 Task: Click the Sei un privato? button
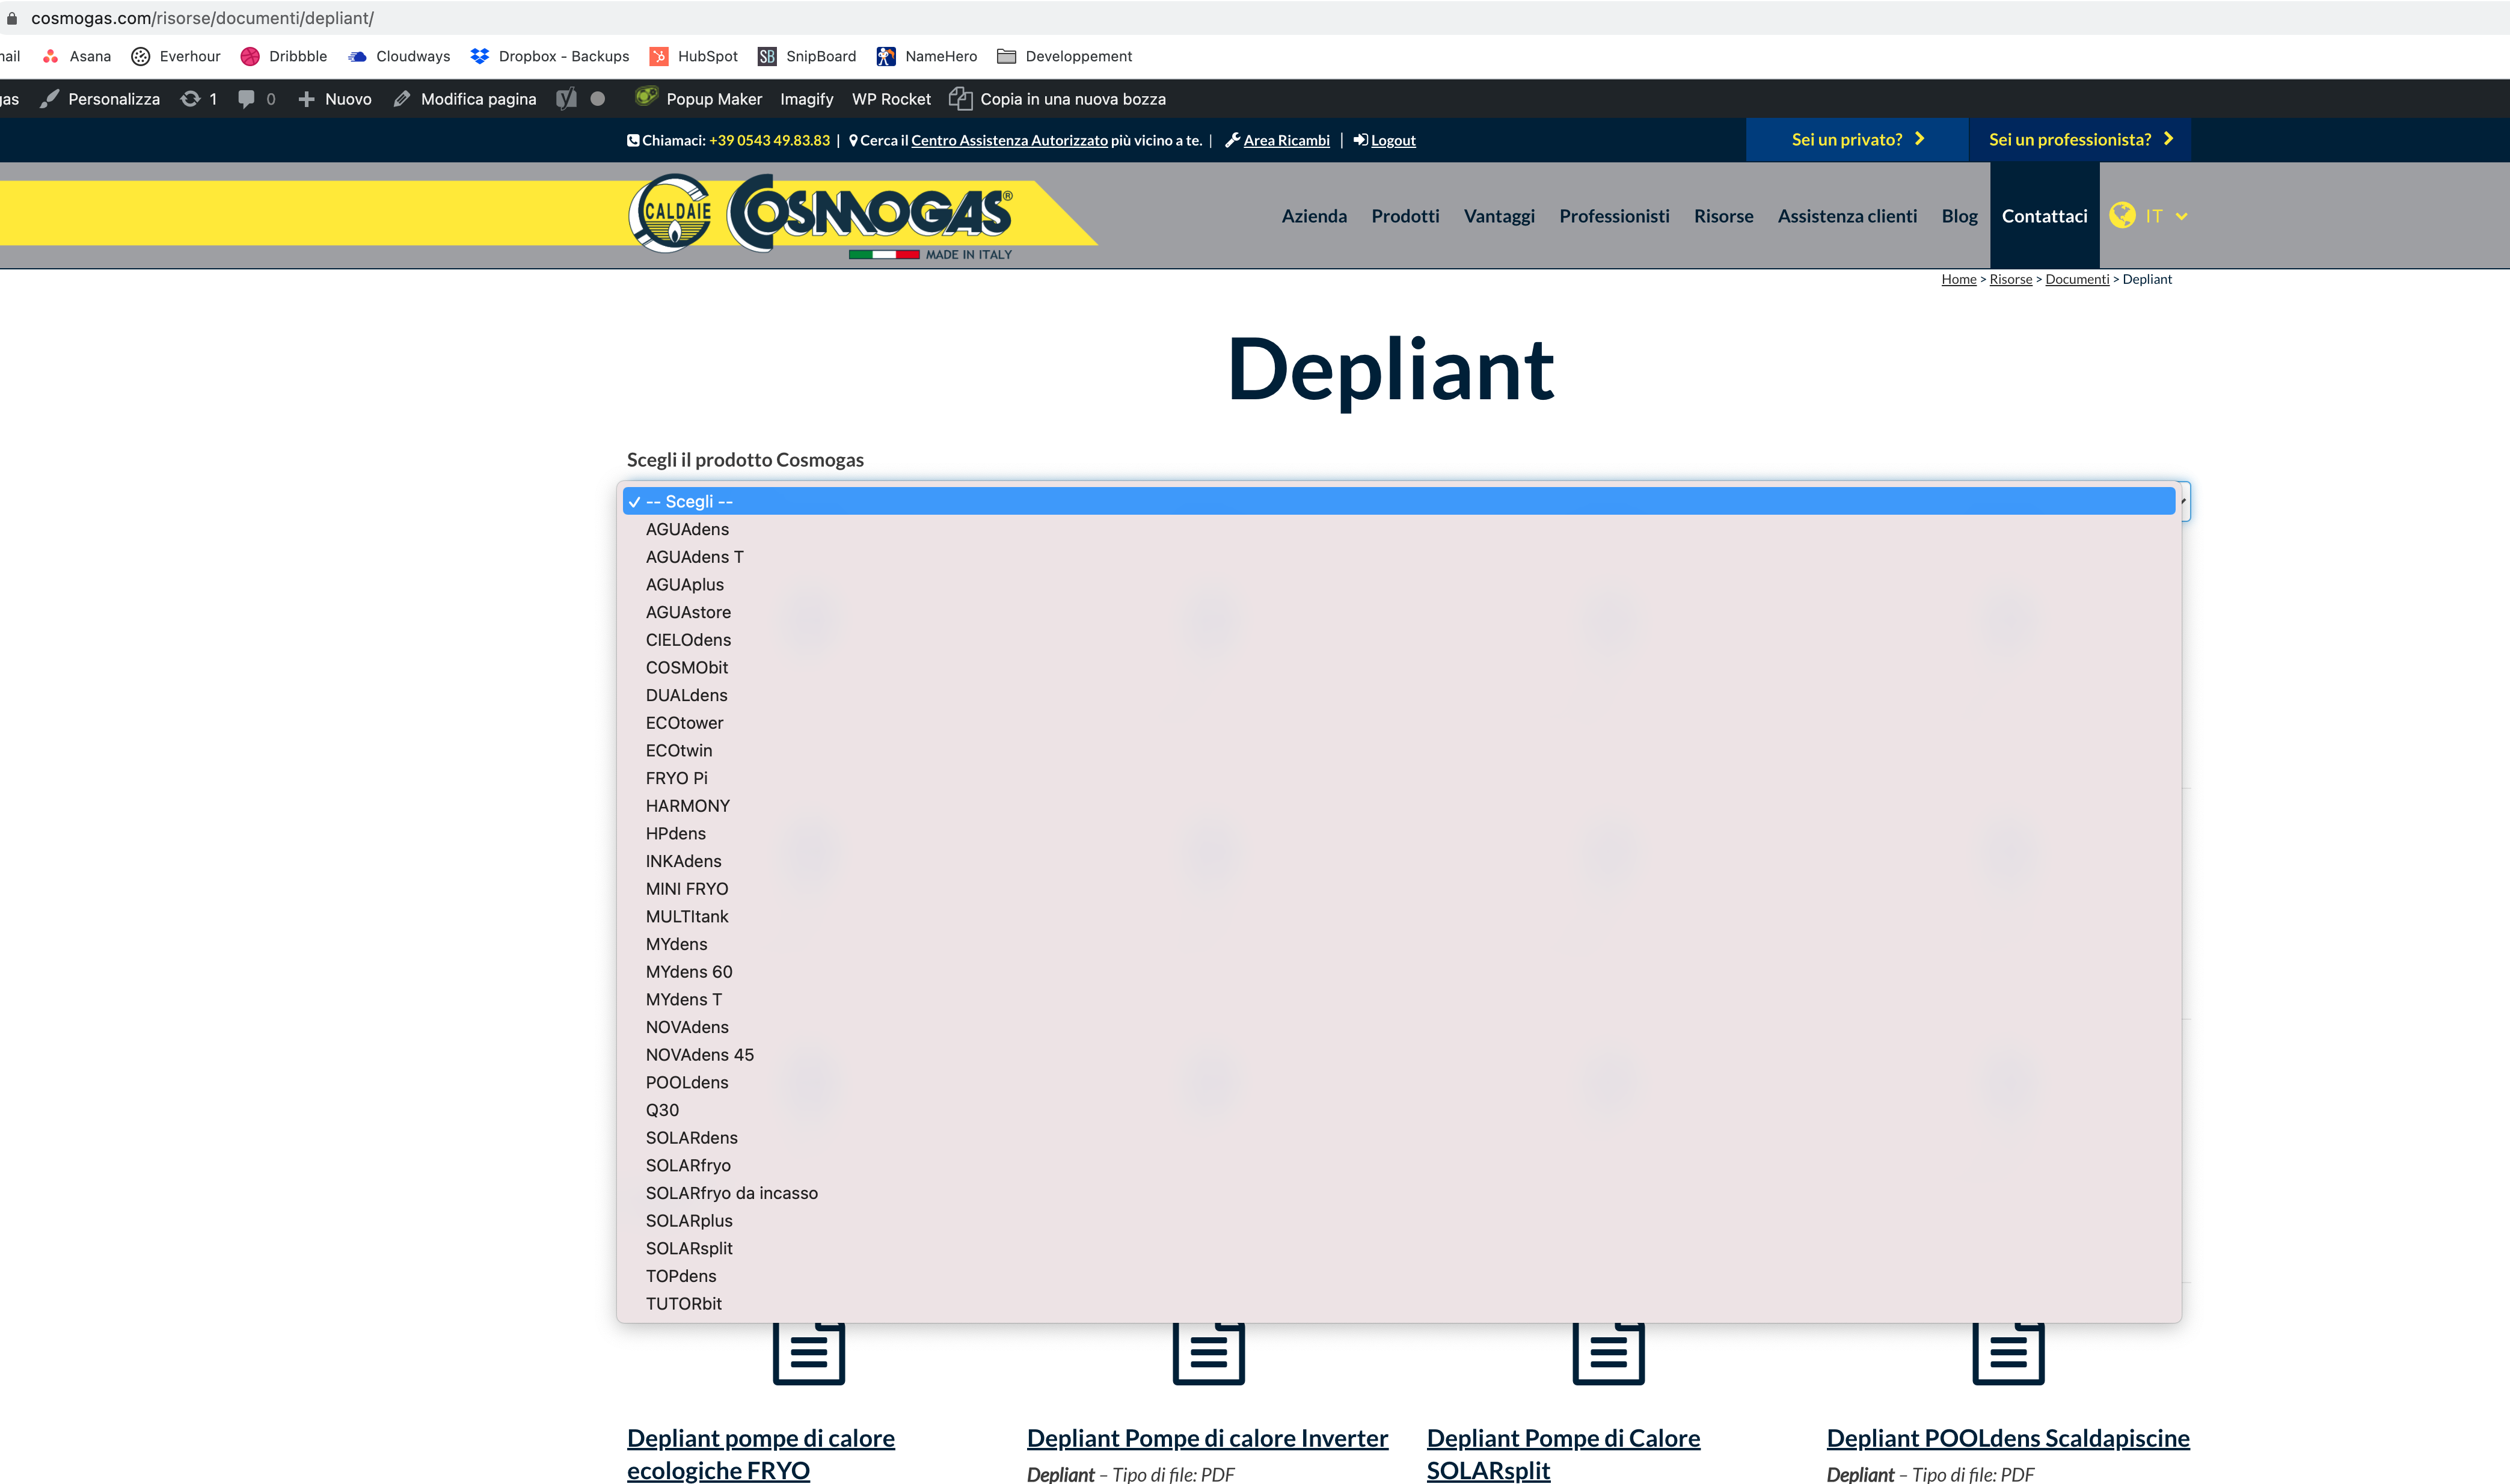pos(1857,139)
